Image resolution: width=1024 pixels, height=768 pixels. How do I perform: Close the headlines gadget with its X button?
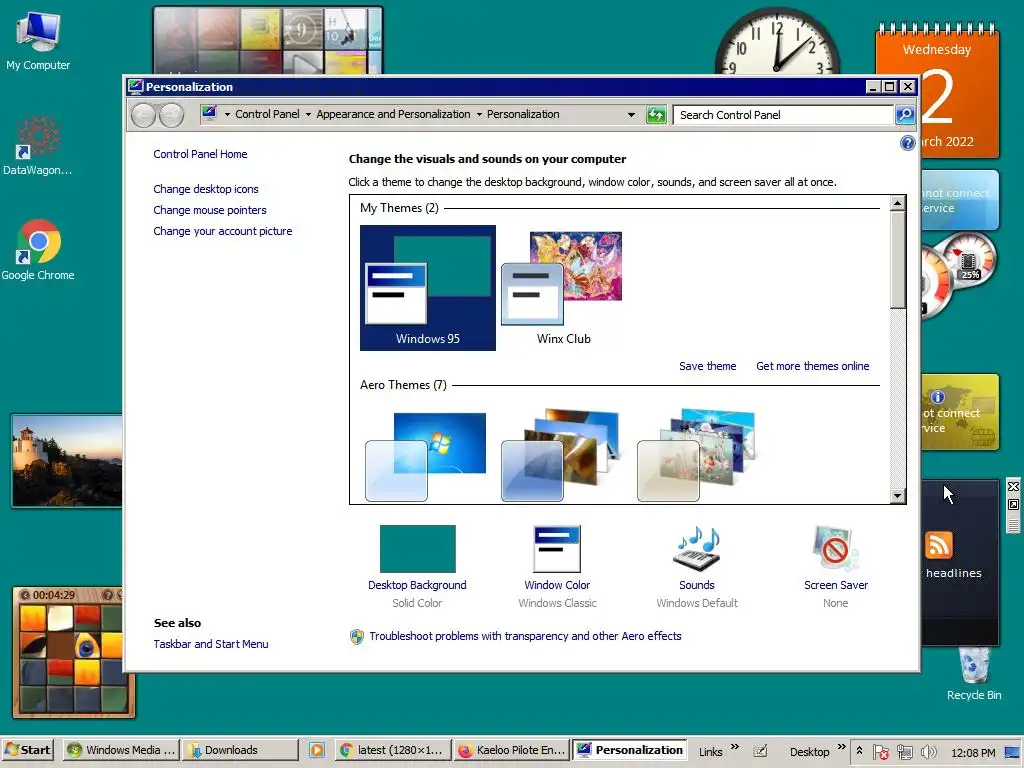click(1014, 487)
